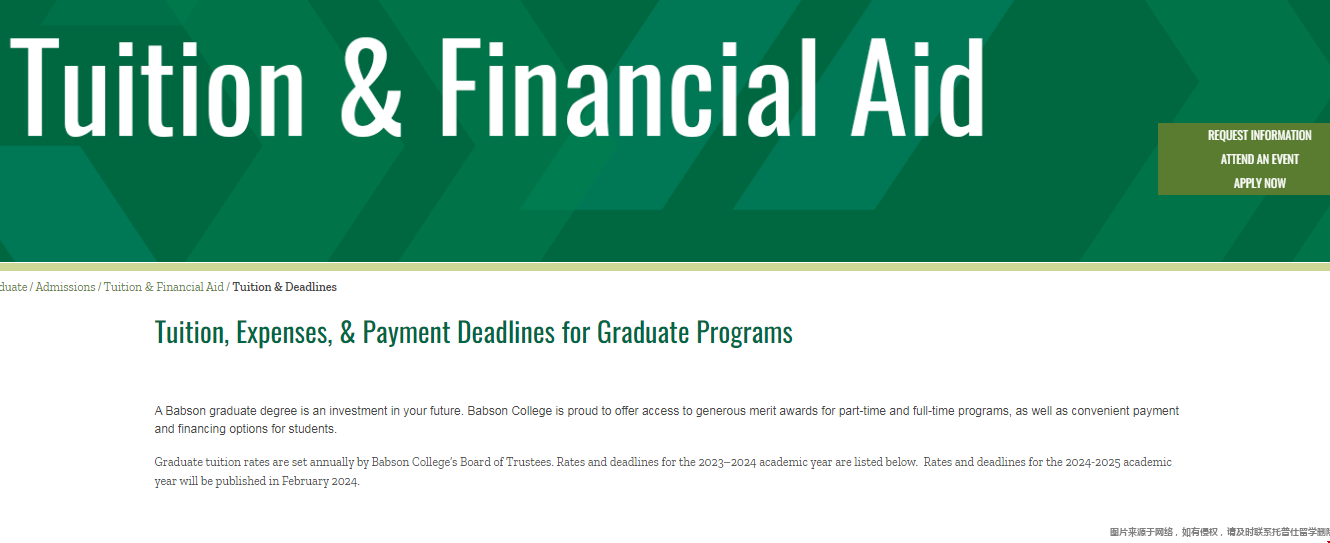Click the ampersand in the banner title
The image size is (1330, 543).
371,87
